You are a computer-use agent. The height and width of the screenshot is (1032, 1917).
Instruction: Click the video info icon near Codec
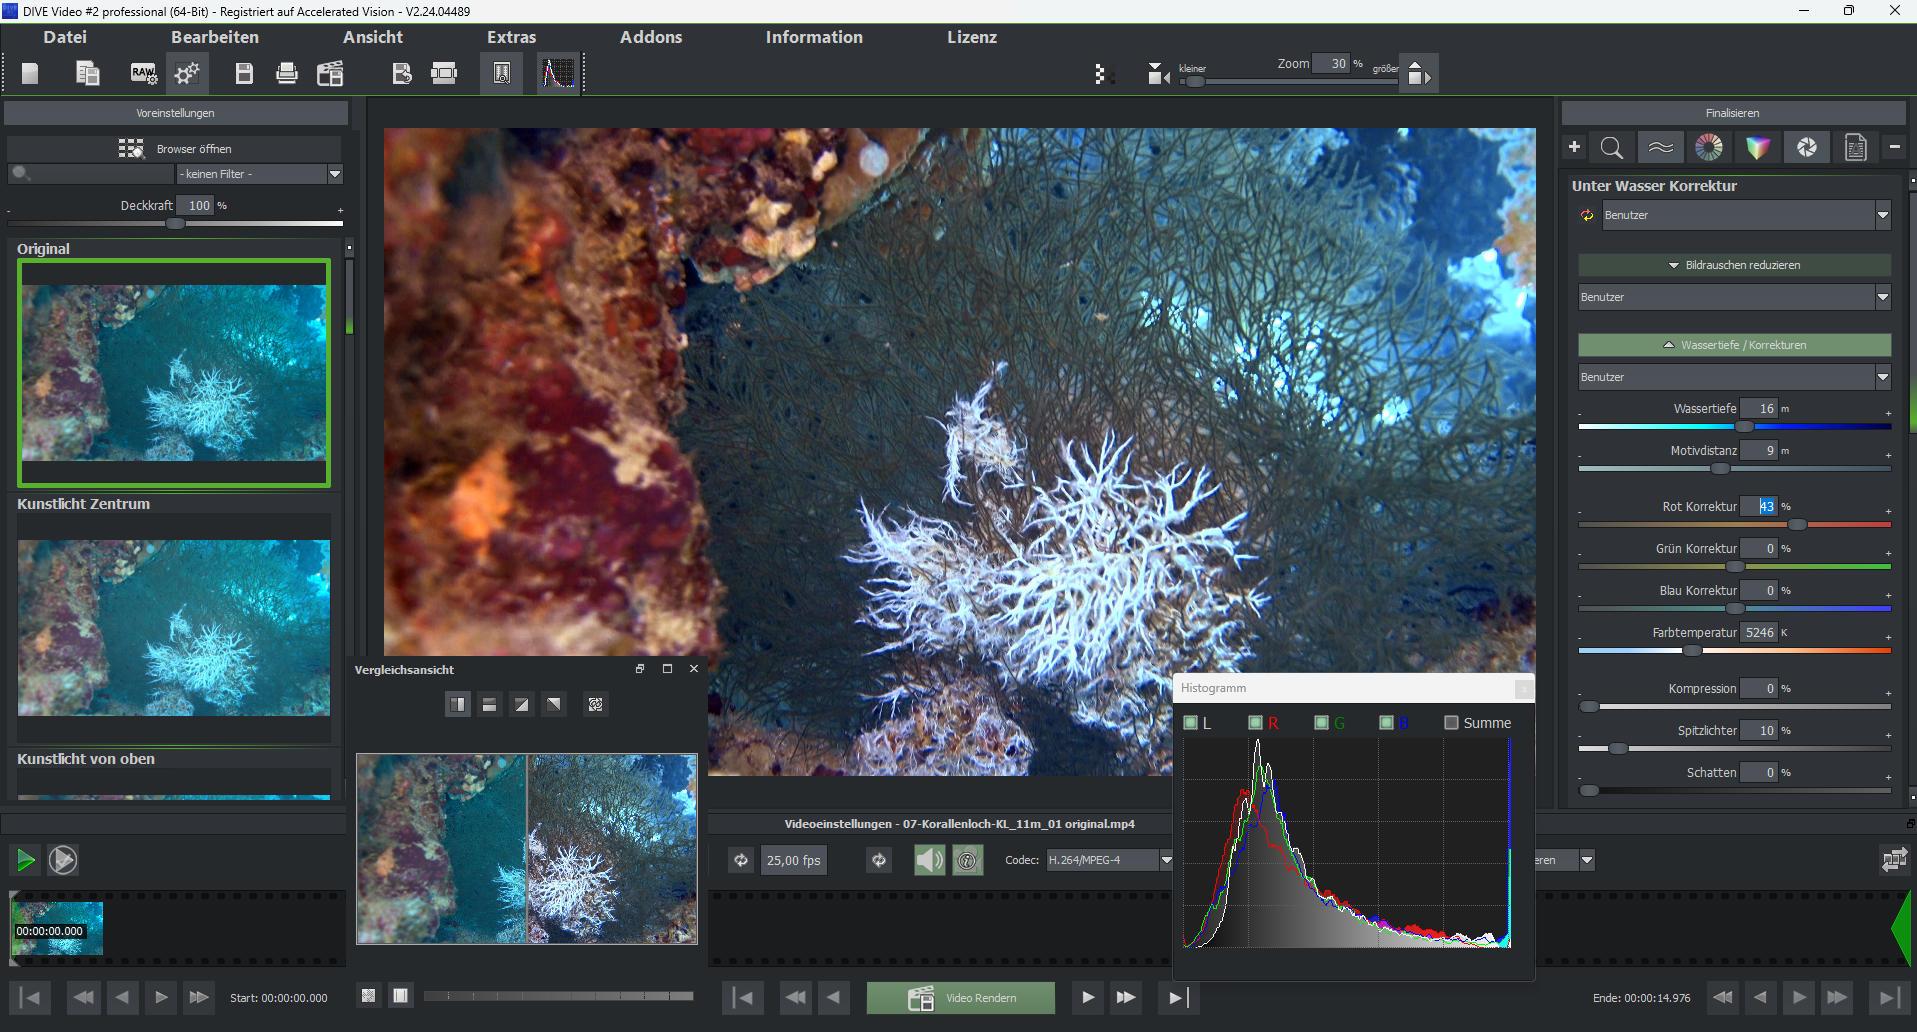pos(967,860)
